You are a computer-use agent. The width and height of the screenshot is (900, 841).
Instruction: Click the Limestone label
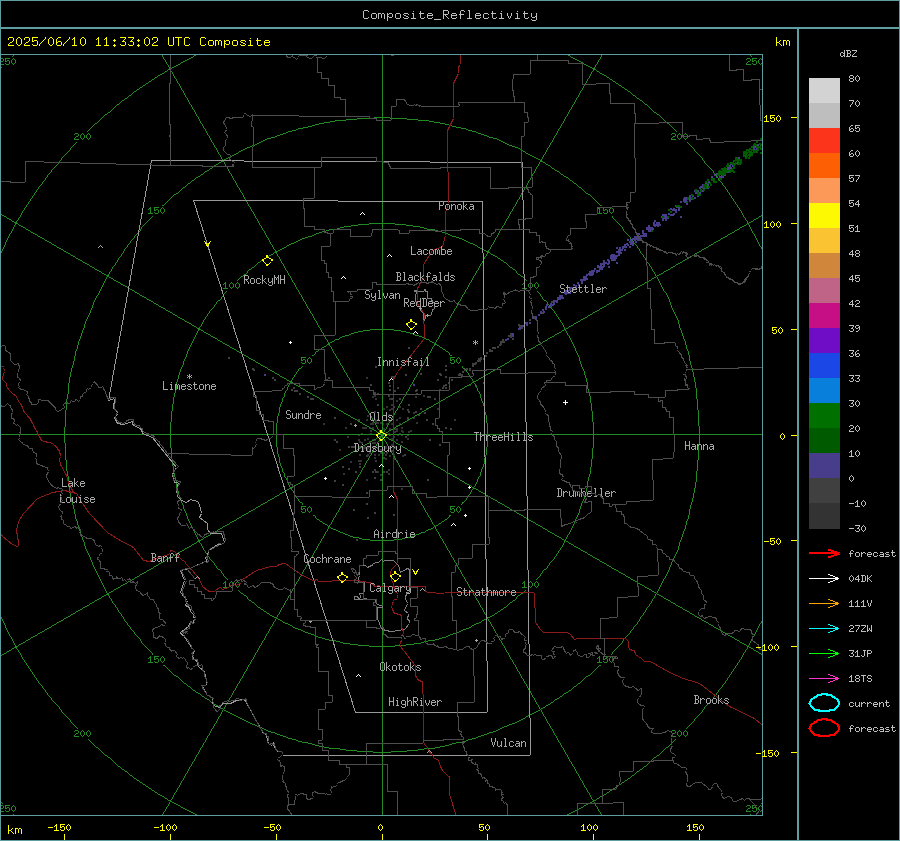(189, 386)
